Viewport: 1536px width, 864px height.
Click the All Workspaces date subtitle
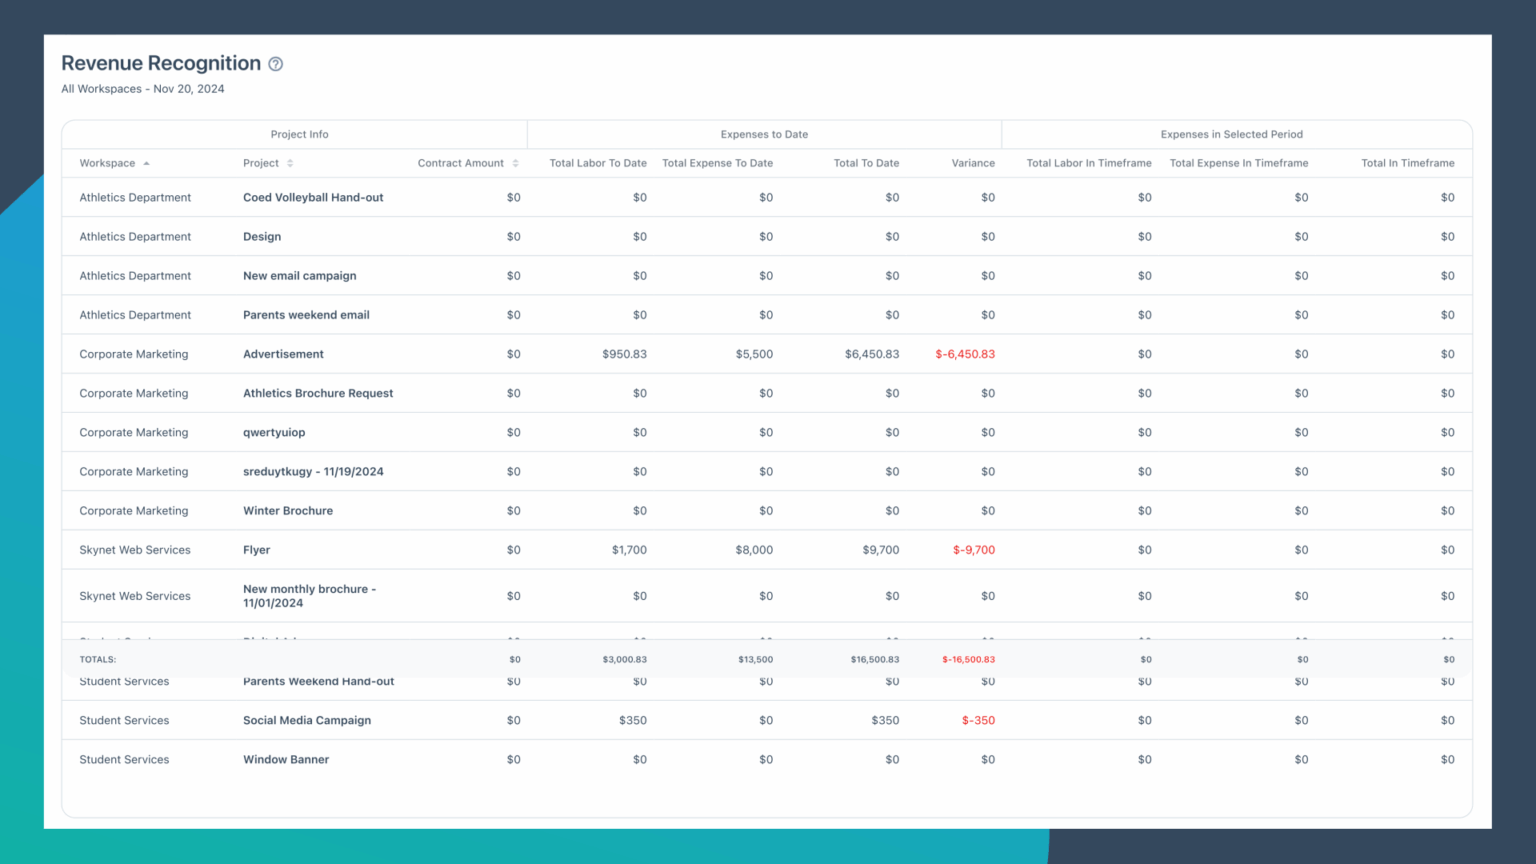(142, 88)
